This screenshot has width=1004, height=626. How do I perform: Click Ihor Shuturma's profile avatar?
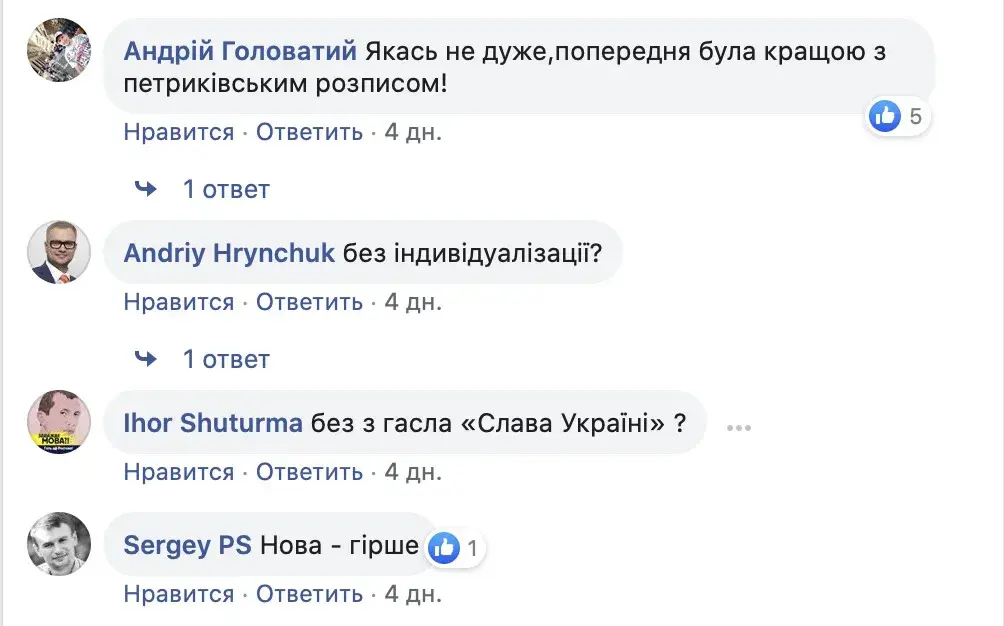tap(59, 421)
